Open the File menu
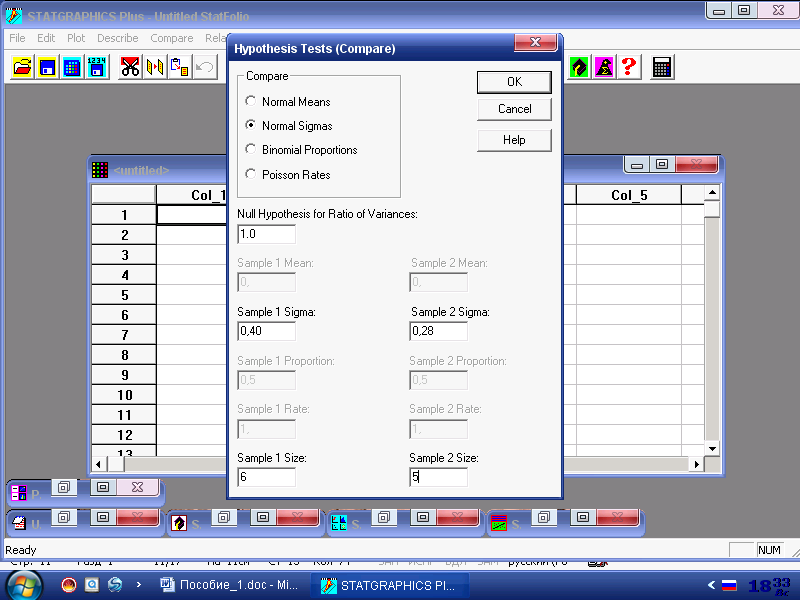The image size is (800, 600). coord(17,38)
